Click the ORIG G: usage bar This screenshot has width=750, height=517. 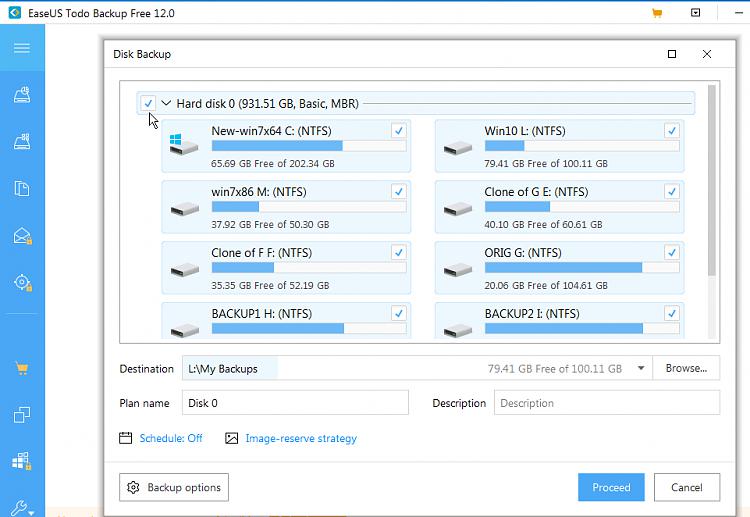point(582,267)
